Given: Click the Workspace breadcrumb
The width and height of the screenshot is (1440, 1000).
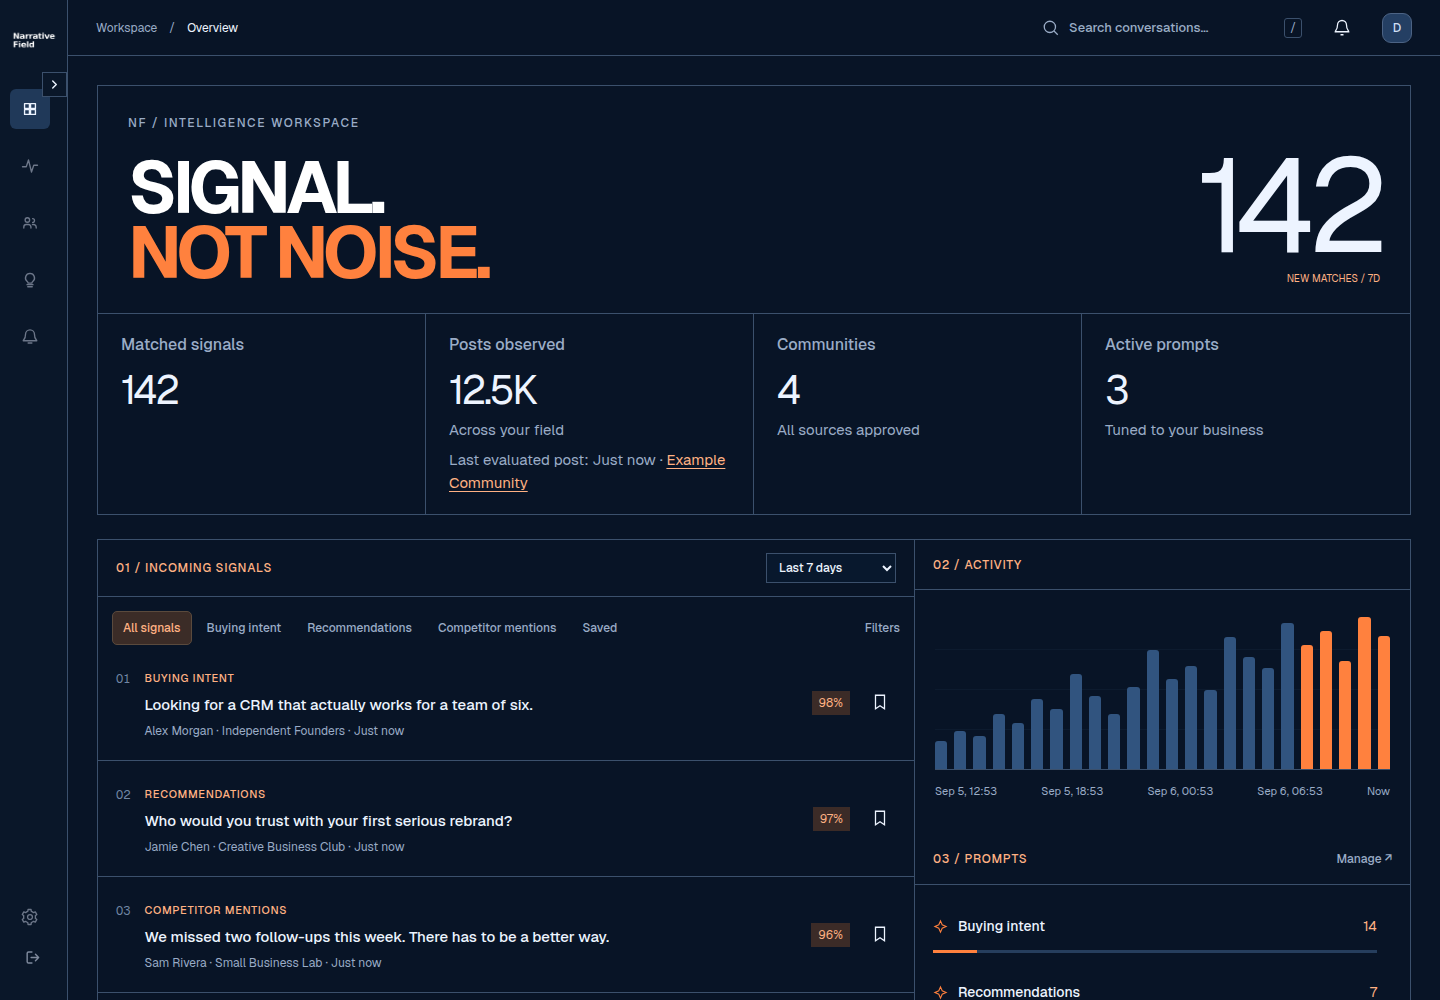Looking at the screenshot, I should click(126, 28).
